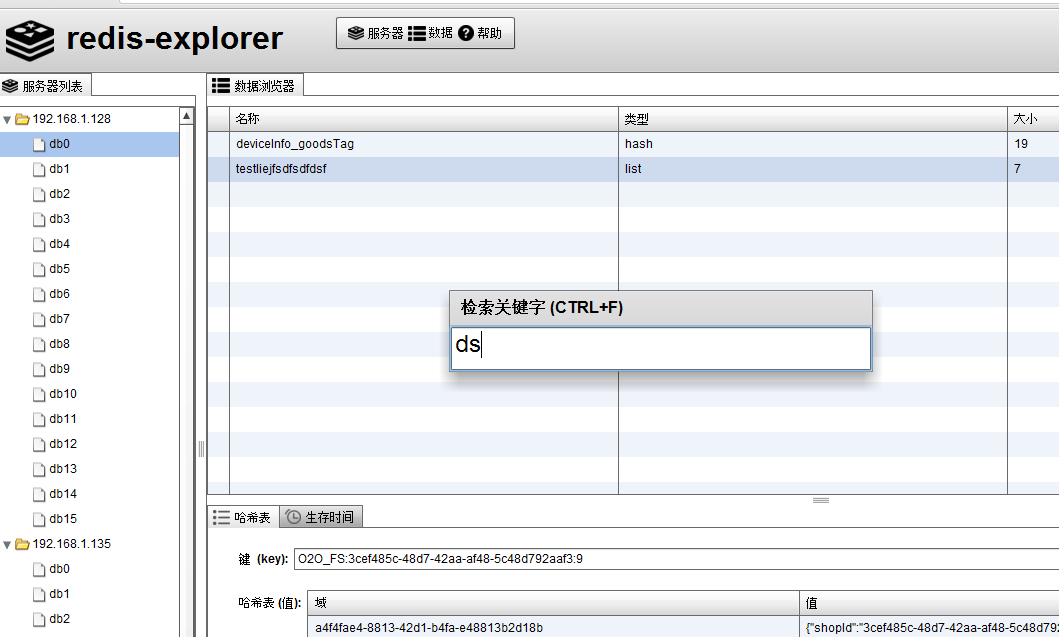Click the server list scroll-up arrow

point(186,116)
